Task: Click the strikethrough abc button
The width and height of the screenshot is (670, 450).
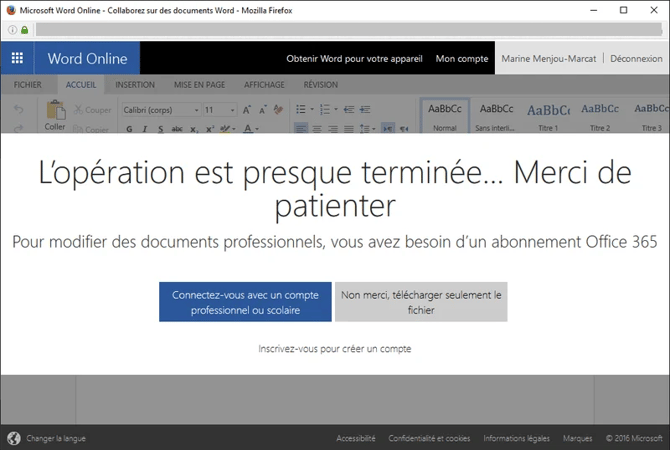Action: 177,129
